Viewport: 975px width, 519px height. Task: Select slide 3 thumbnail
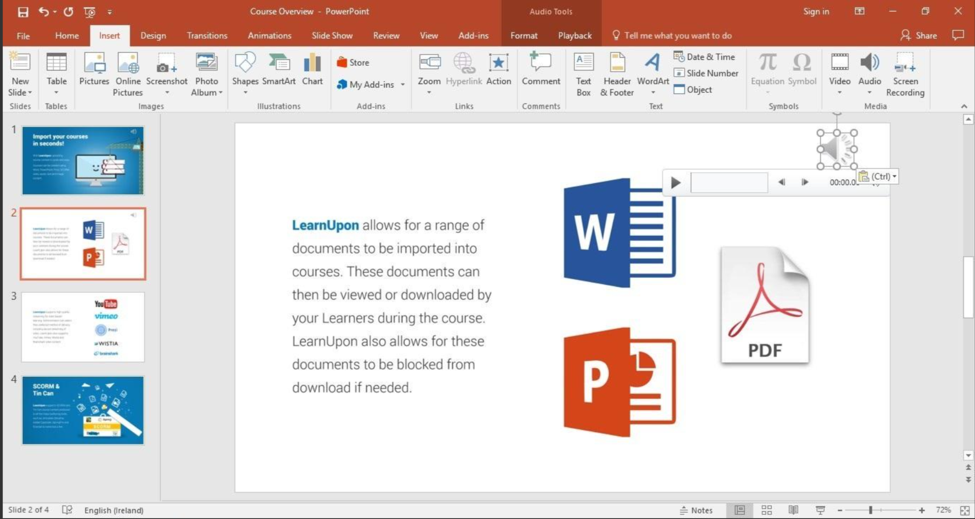click(x=83, y=327)
